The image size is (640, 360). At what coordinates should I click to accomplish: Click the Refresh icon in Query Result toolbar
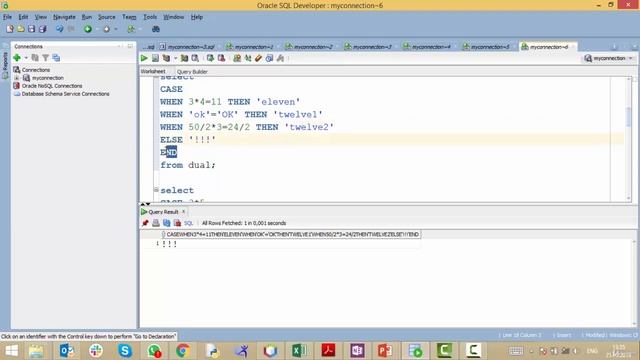pyautogui.click(x=167, y=223)
